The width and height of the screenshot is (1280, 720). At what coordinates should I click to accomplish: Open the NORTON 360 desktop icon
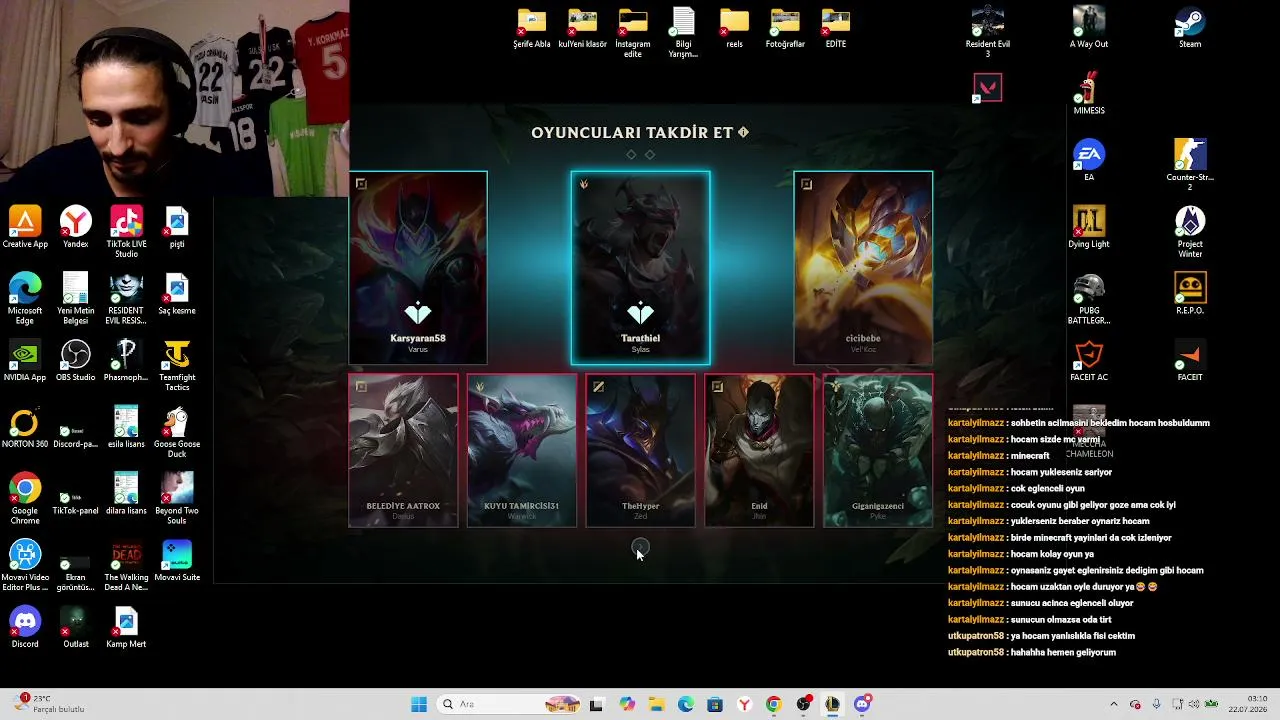pyautogui.click(x=25, y=428)
